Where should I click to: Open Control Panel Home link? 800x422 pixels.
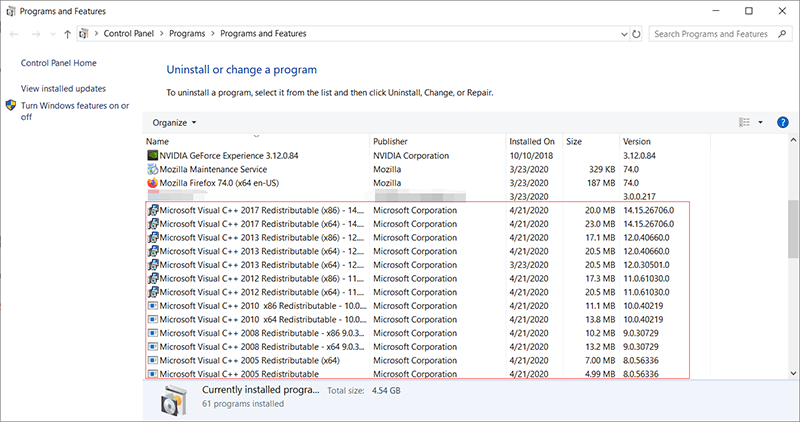tap(59, 63)
